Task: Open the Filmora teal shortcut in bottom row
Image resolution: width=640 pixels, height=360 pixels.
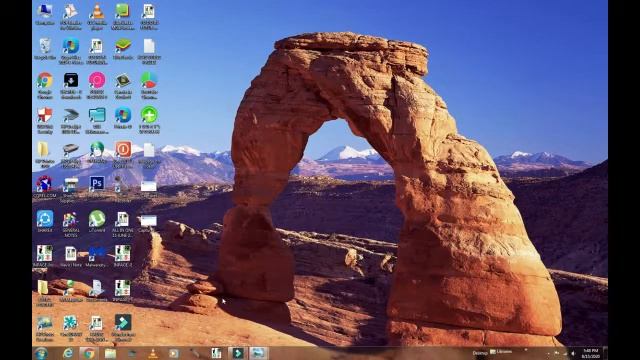Action: pyautogui.click(x=123, y=328)
